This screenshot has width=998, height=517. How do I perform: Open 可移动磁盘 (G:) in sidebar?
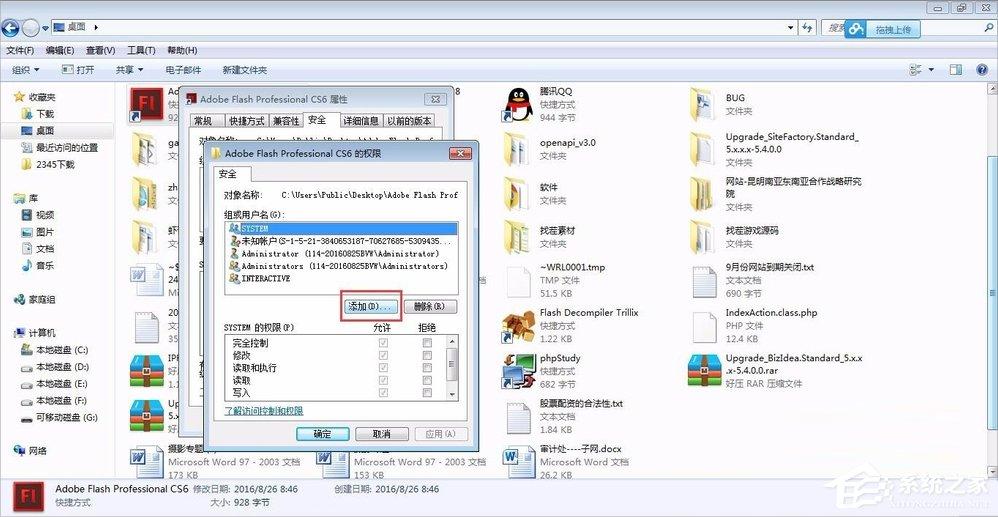pyautogui.click(x=67, y=418)
